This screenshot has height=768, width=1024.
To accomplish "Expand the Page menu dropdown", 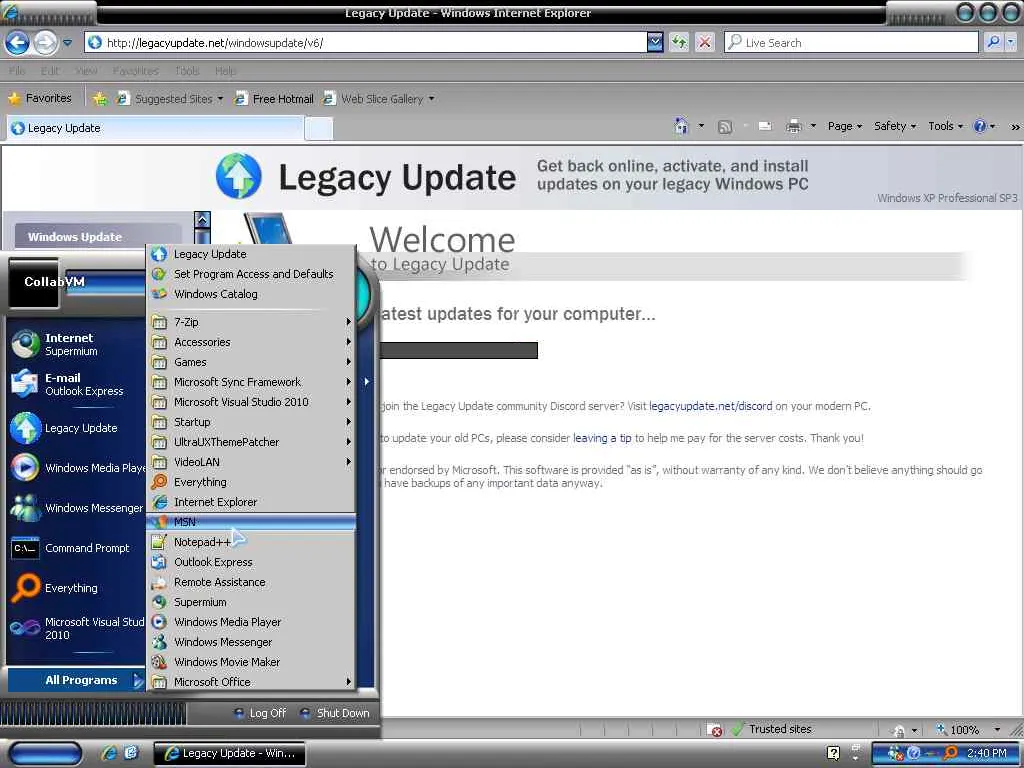I will (845, 126).
